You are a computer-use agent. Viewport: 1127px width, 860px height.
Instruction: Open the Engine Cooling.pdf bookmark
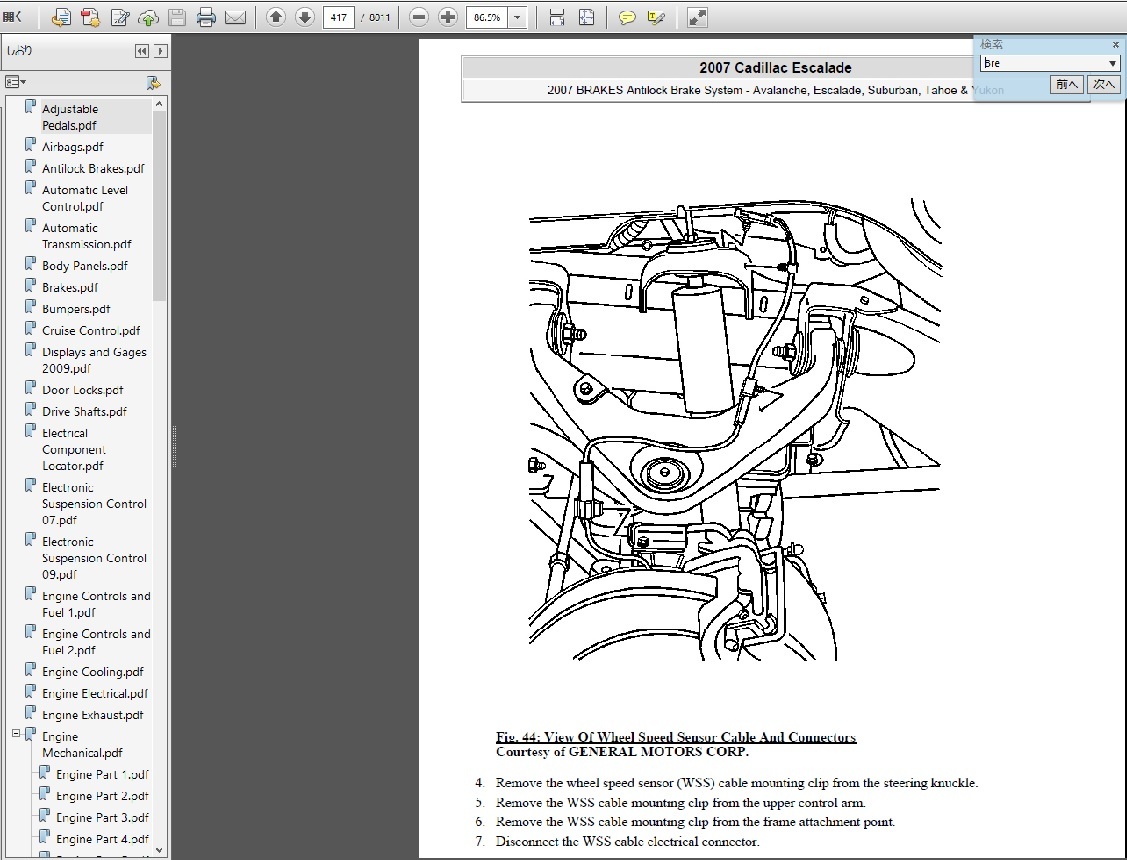click(92, 672)
